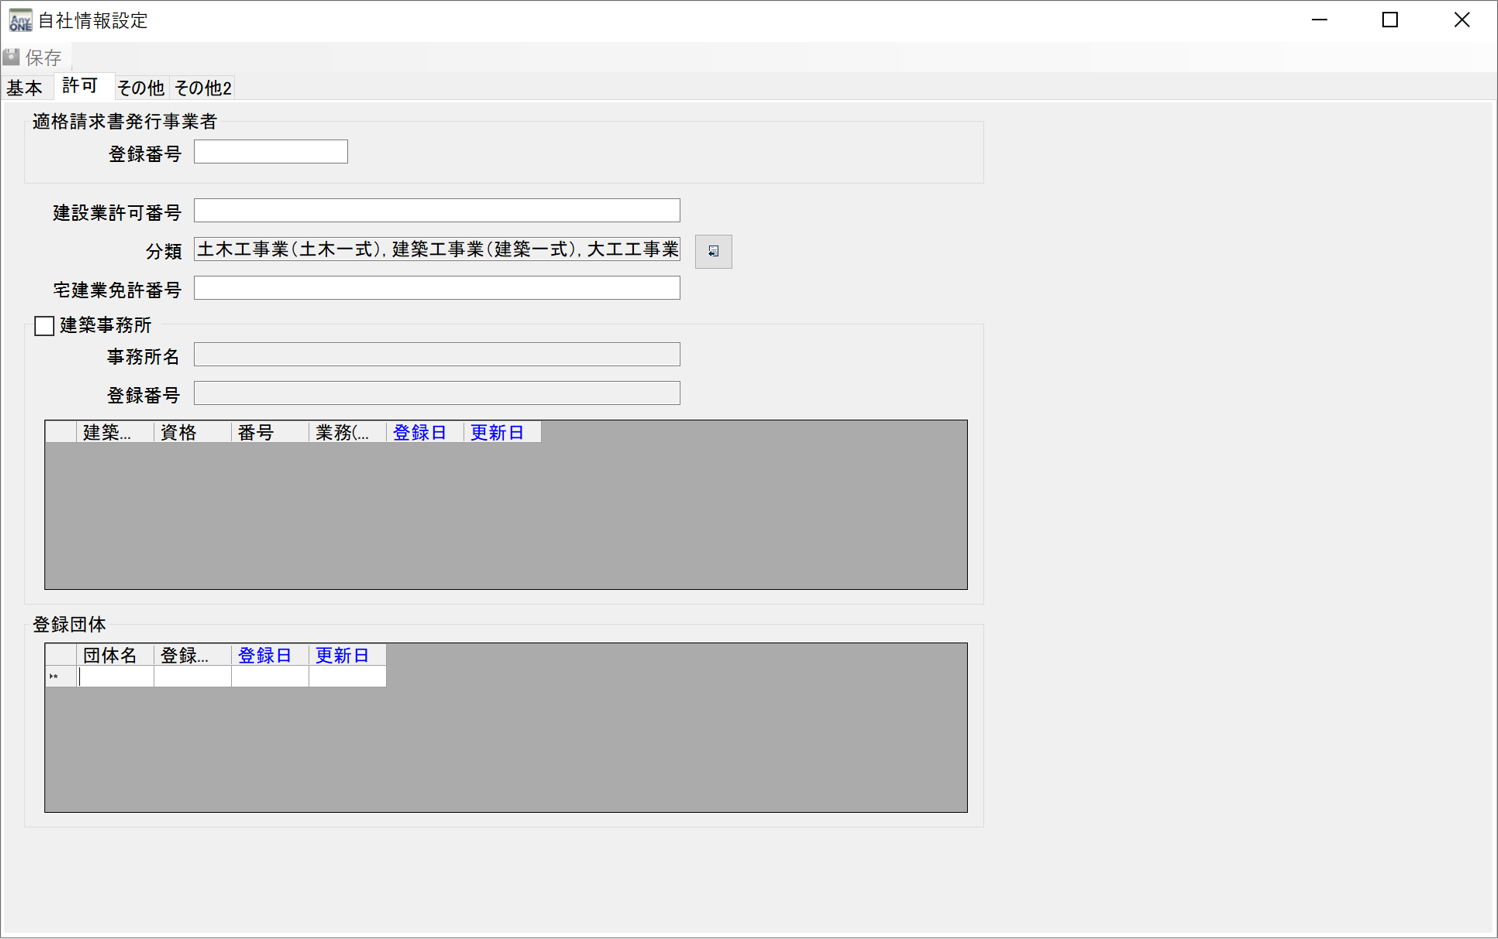Enable the 建築事務所 checkbox
Image resolution: width=1498 pixels, height=939 pixels.
[x=44, y=326]
